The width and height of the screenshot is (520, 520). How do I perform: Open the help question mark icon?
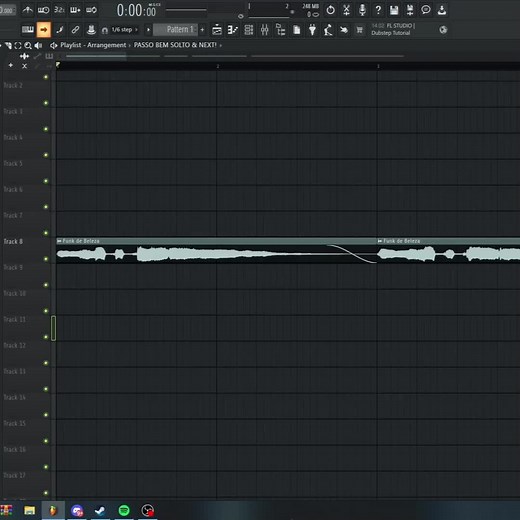(378, 10)
